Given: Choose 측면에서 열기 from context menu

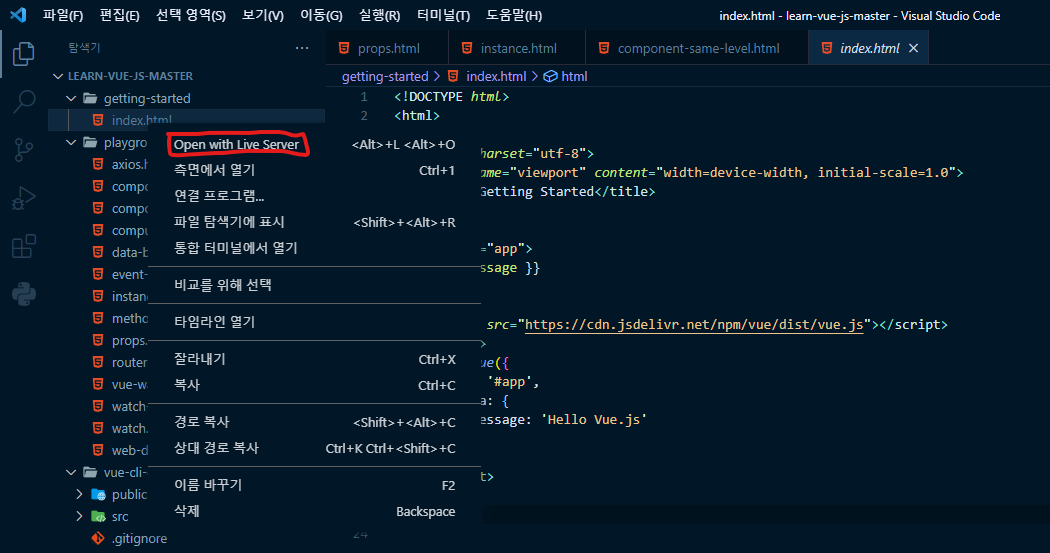Looking at the screenshot, I should click(x=314, y=170).
